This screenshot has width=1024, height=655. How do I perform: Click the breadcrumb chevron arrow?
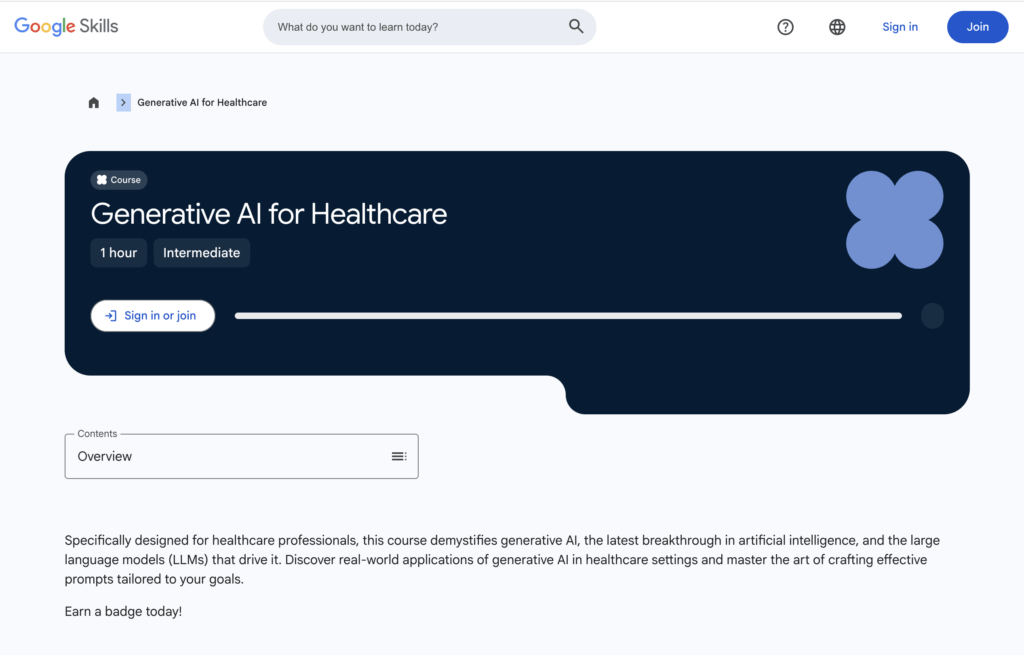pyautogui.click(x=123, y=102)
